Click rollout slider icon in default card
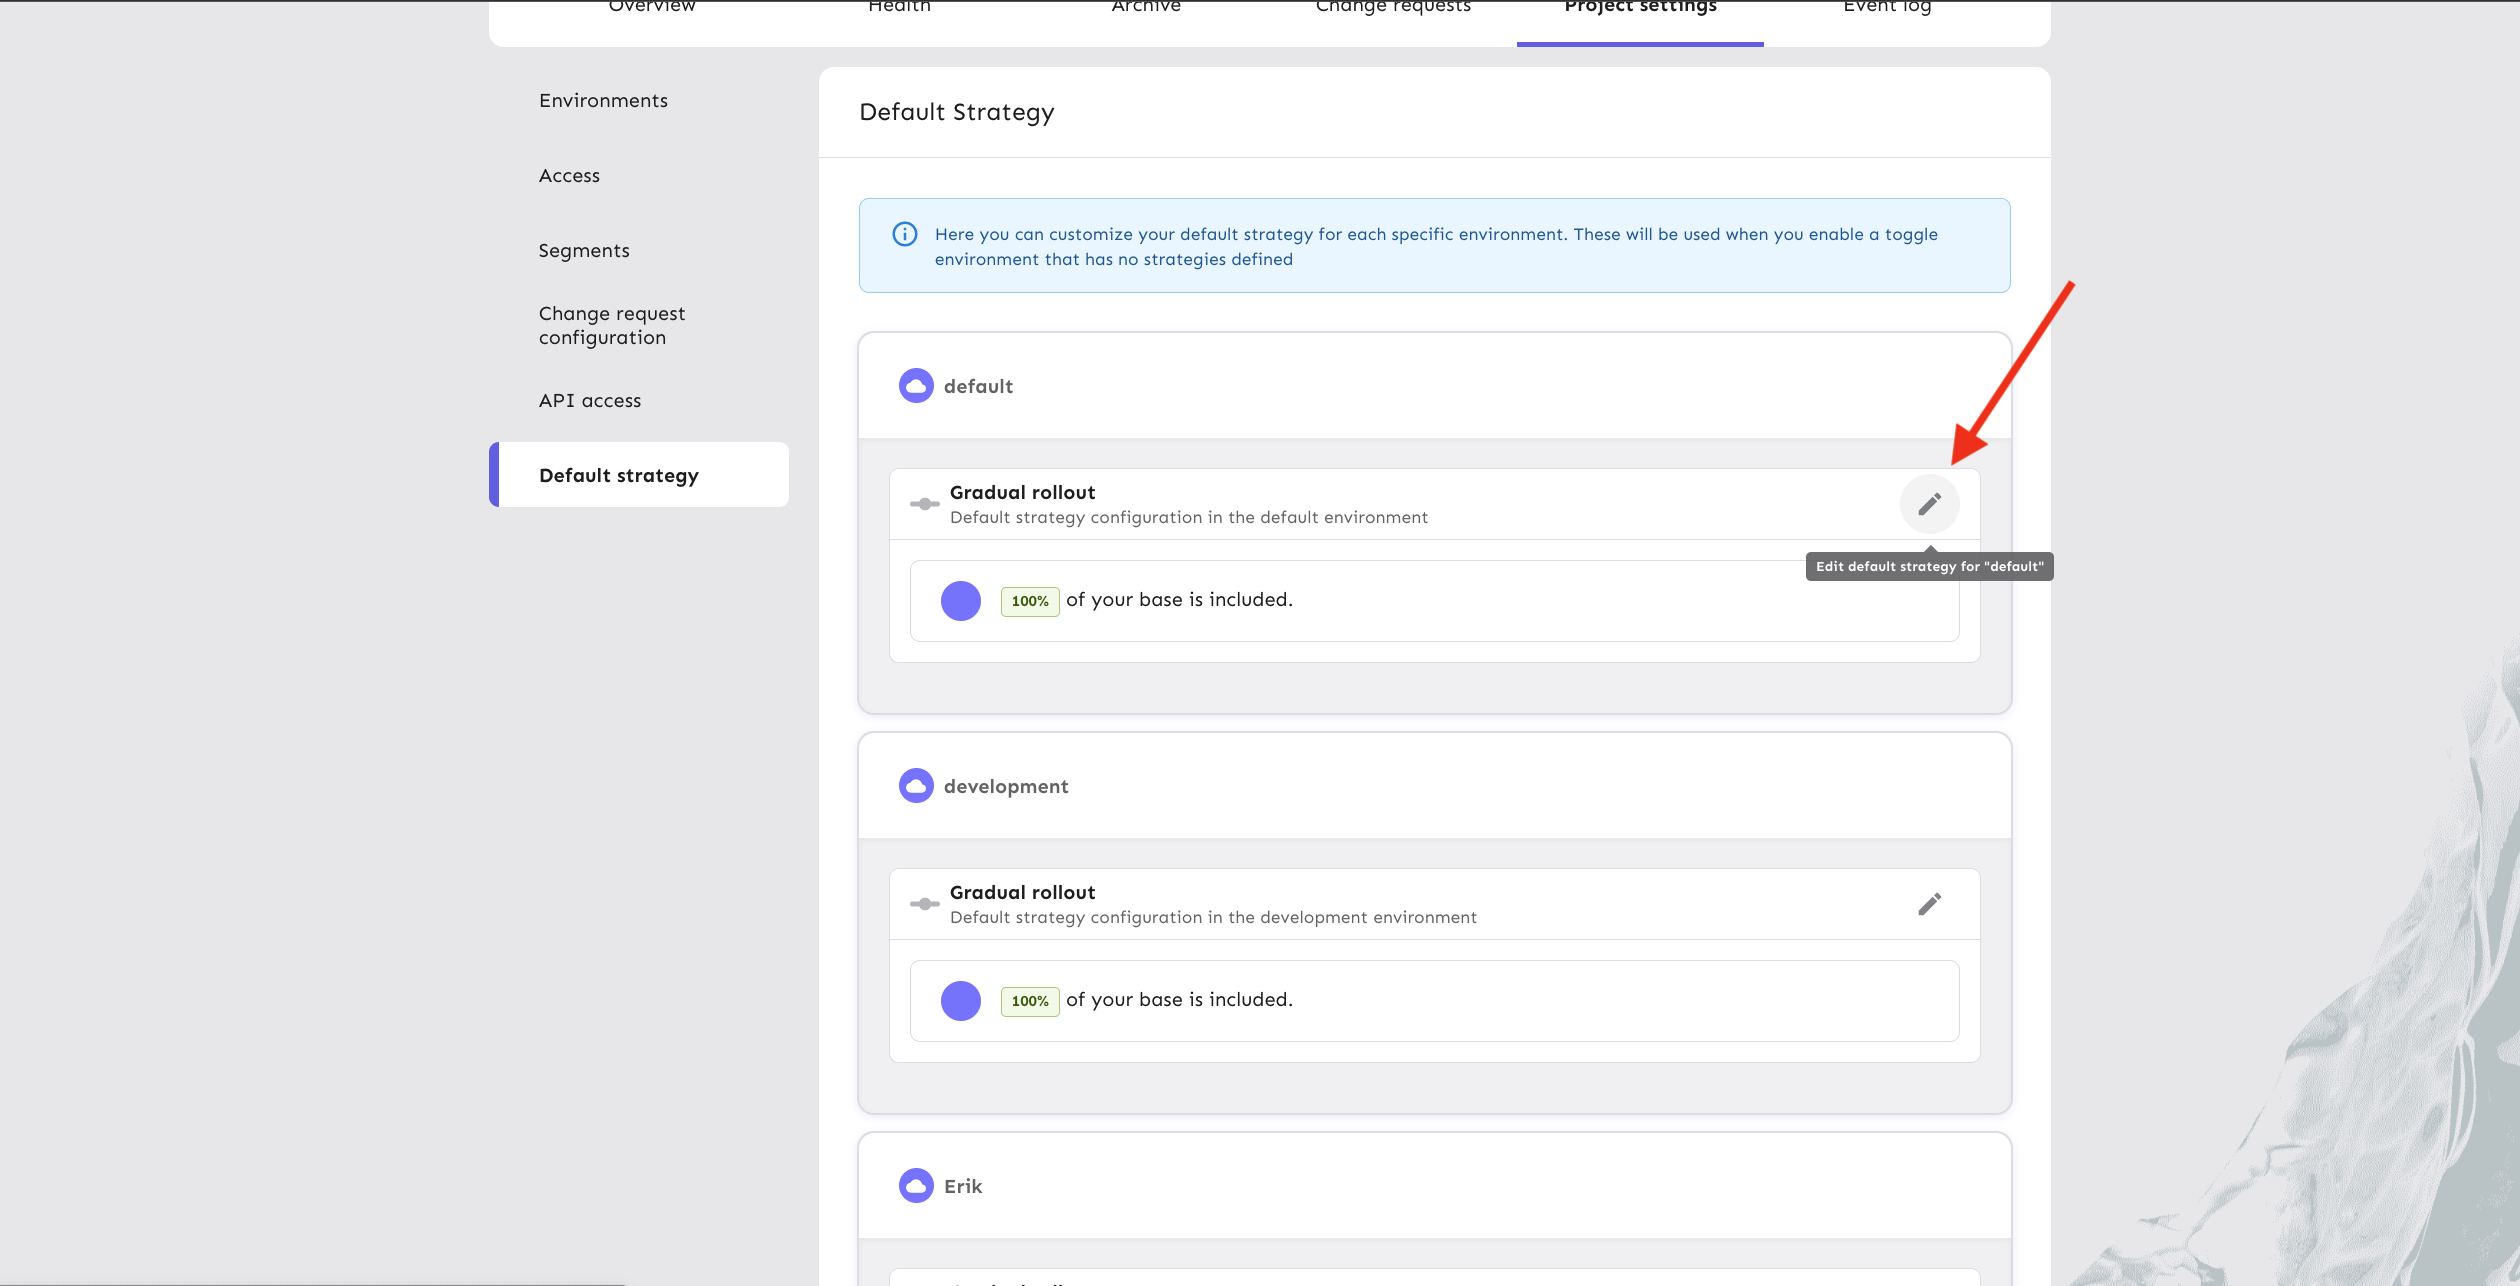 tap(924, 504)
